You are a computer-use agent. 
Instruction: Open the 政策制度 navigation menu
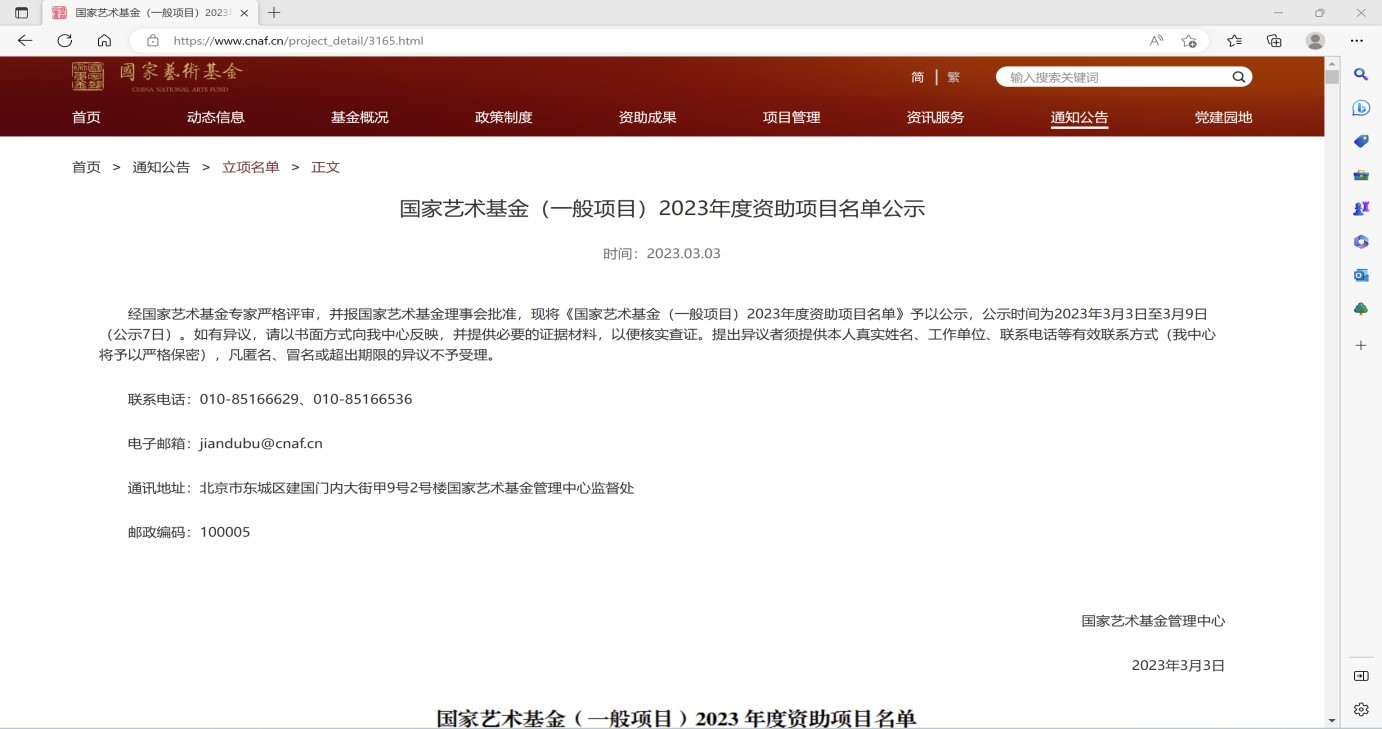(503, 117)
